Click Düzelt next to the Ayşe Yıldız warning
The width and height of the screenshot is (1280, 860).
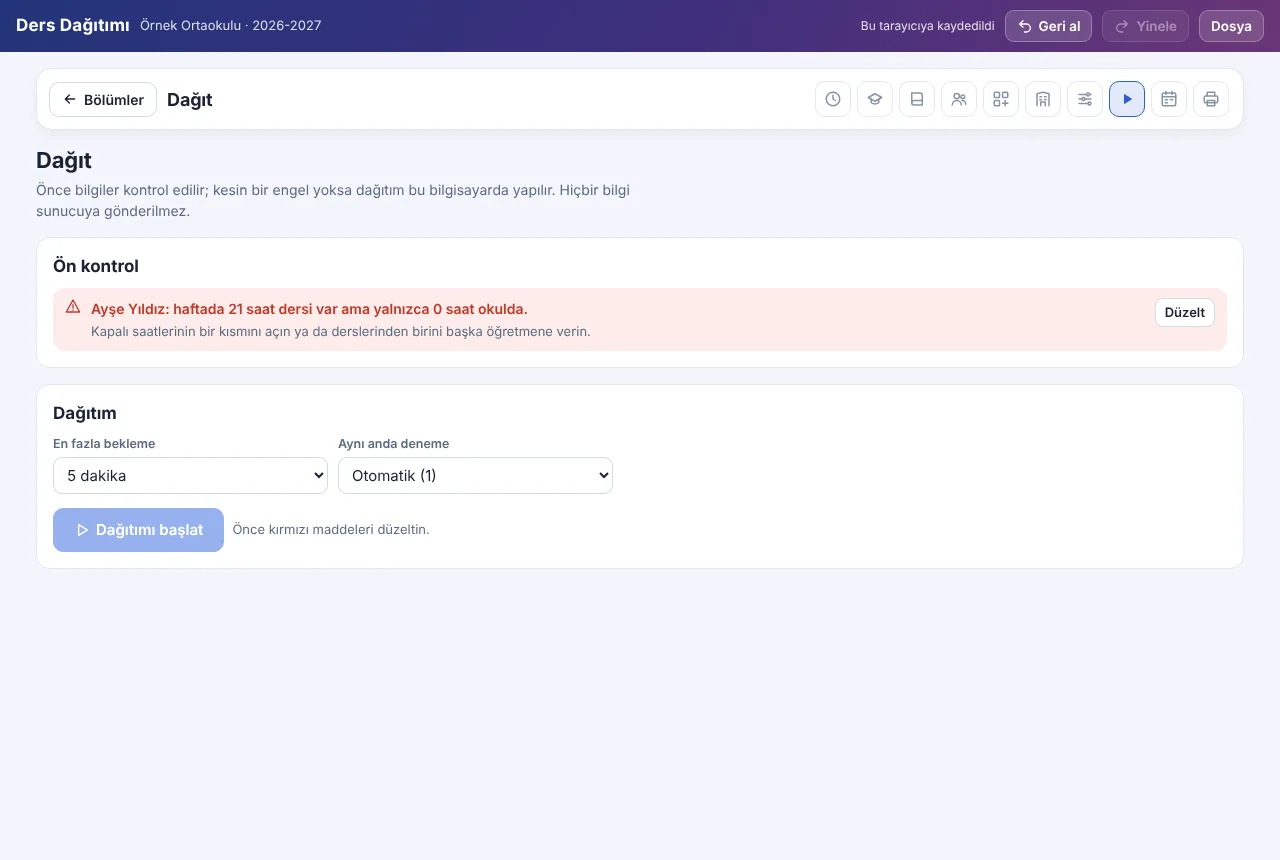[x=1185, y=312]
